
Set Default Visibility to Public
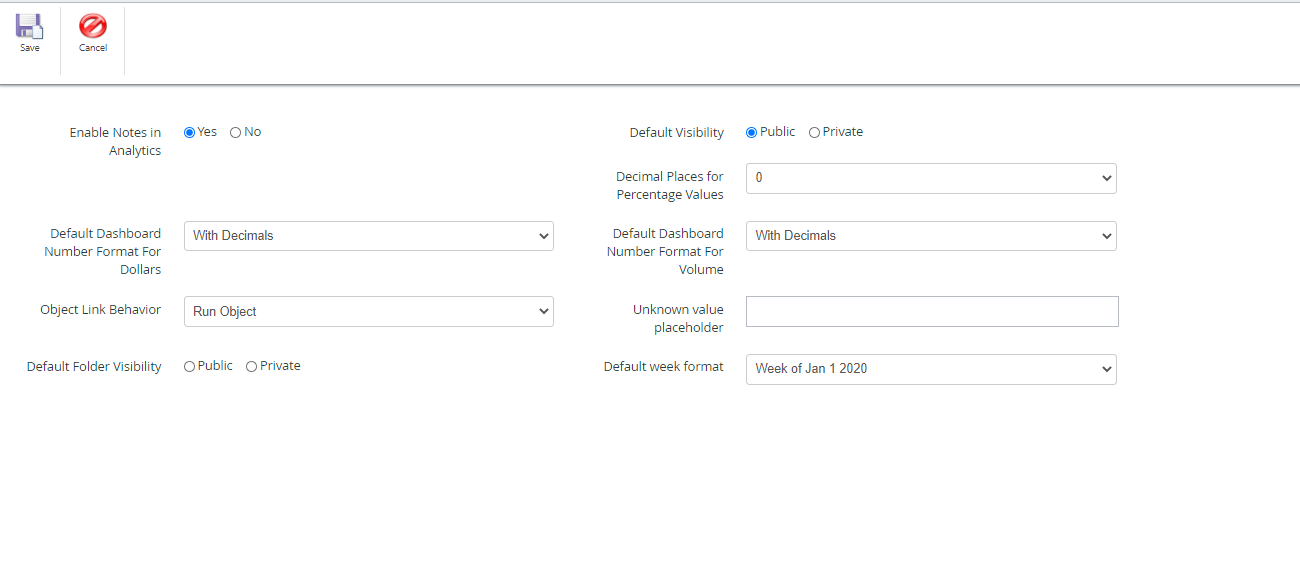[752, 132]
